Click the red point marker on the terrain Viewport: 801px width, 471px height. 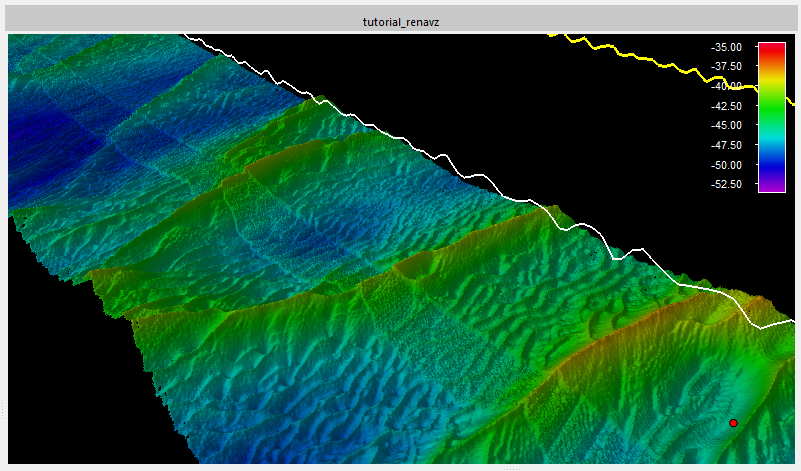[x=733, y=423]
